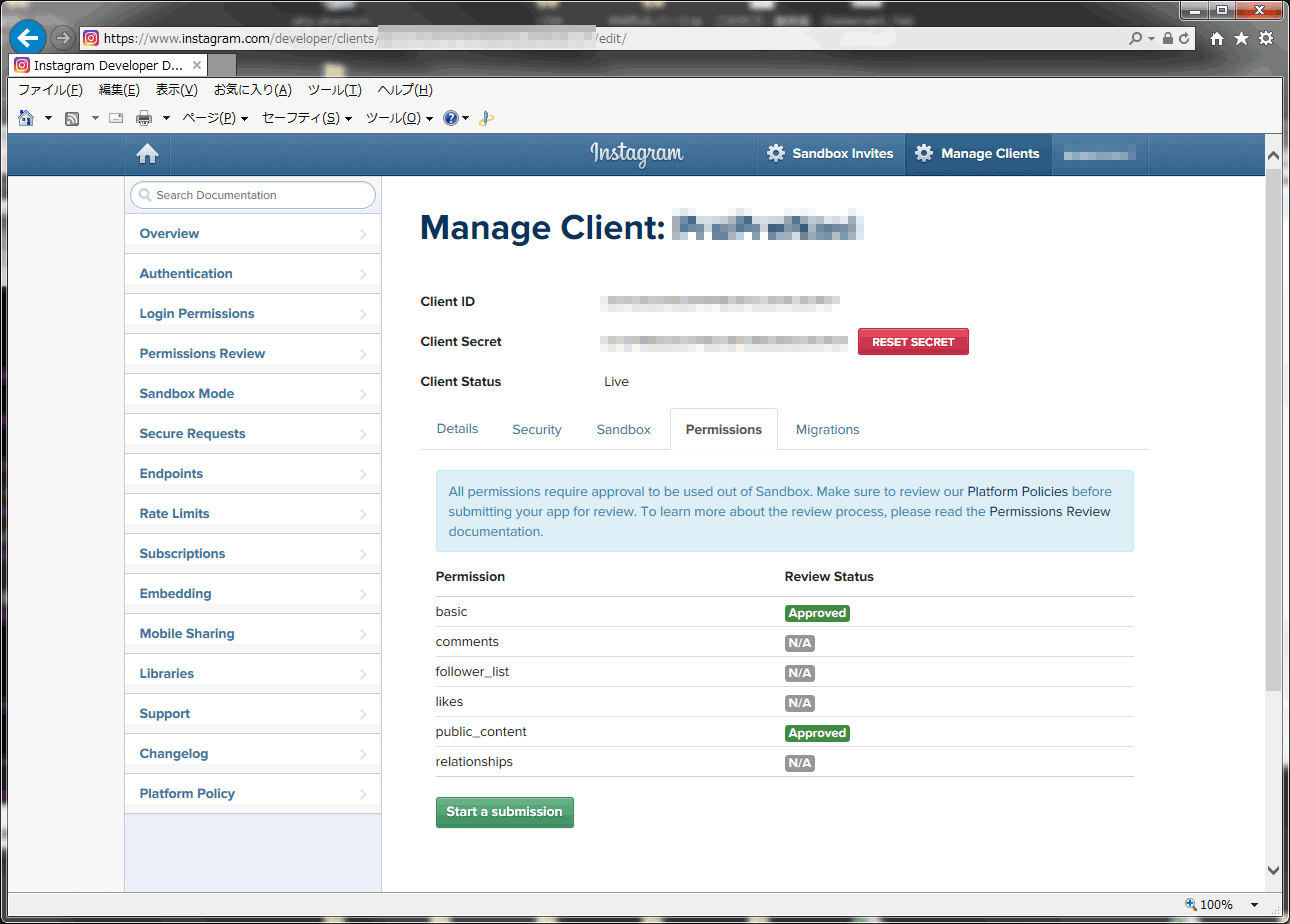Click the read mail icon in command bar
Viewport: 1290px width, 924px height.
(x=116, y=118)
